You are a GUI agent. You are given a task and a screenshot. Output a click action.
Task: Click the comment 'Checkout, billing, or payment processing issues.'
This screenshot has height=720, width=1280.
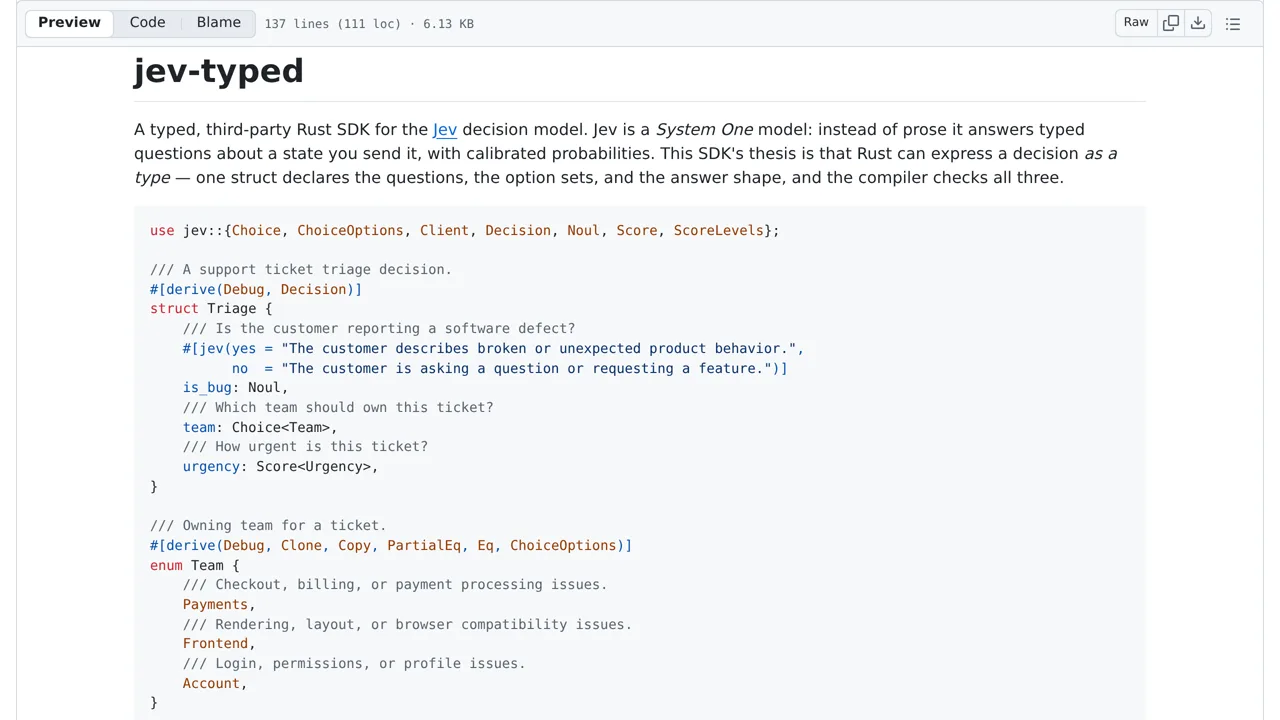coord(395,585)
